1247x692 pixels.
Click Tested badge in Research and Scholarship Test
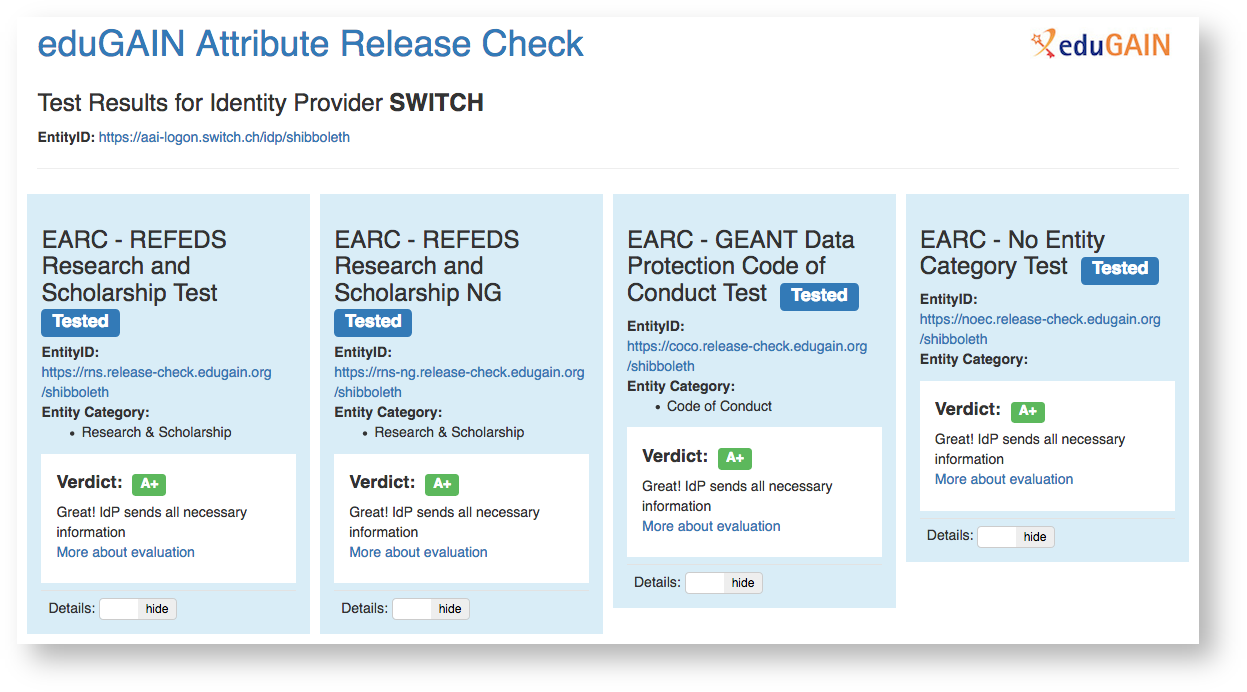coord(80,322)
